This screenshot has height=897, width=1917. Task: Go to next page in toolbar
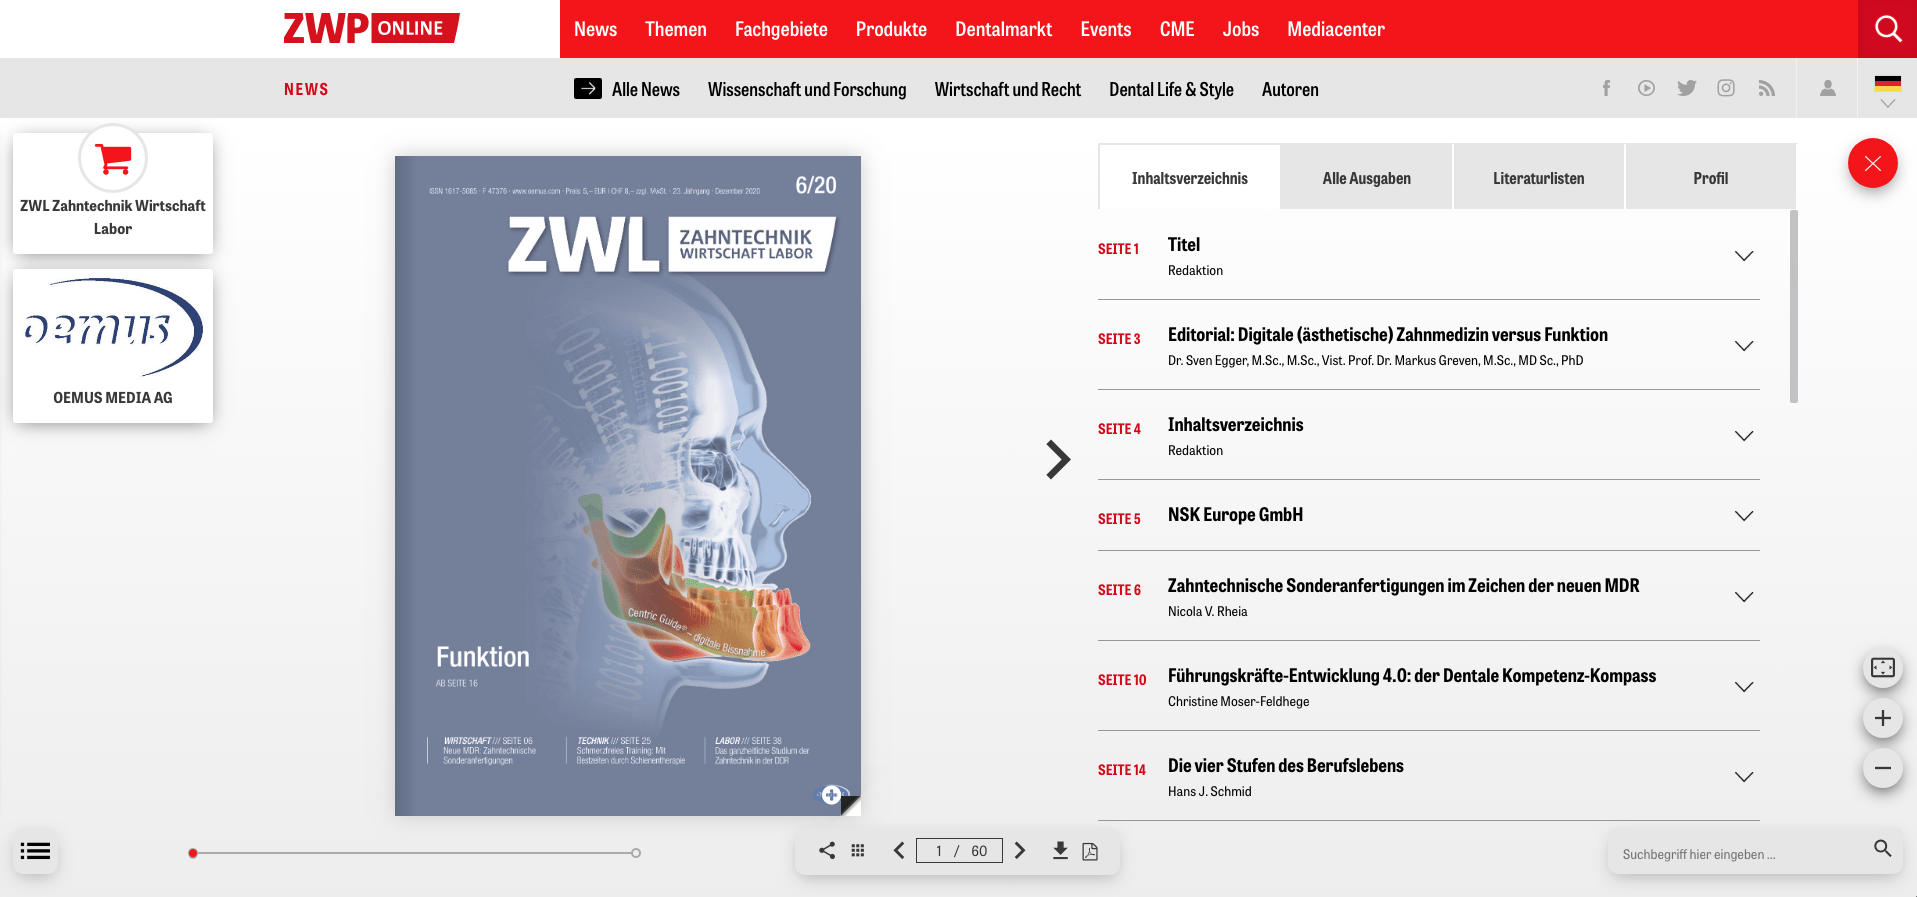1020,850
